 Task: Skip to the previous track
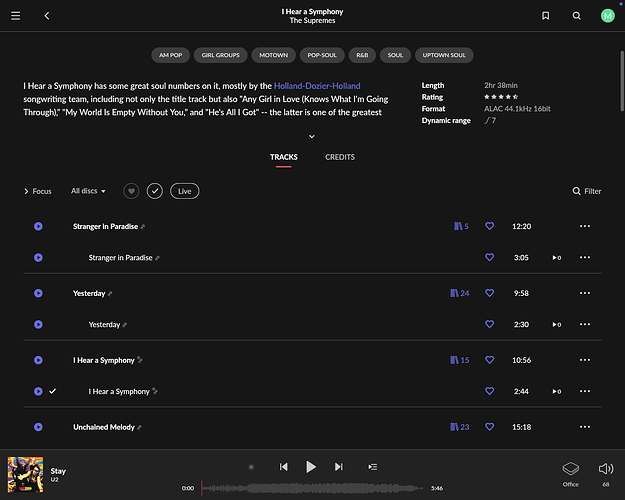[283, 467]
